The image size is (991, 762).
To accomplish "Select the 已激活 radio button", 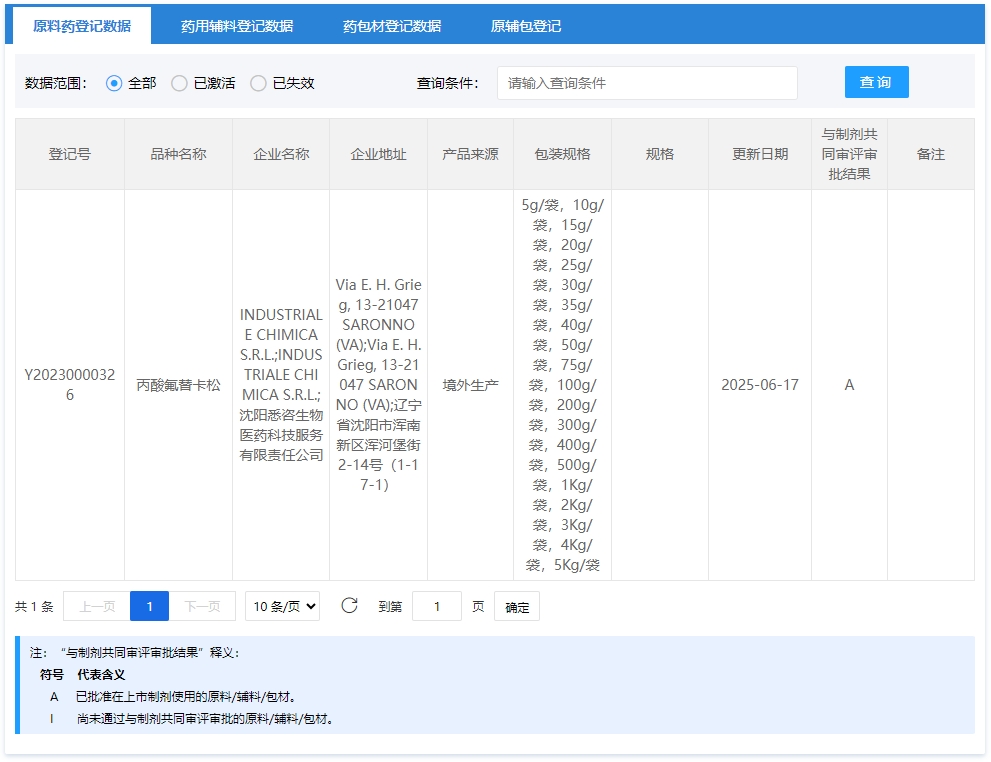I will (180, 83).
